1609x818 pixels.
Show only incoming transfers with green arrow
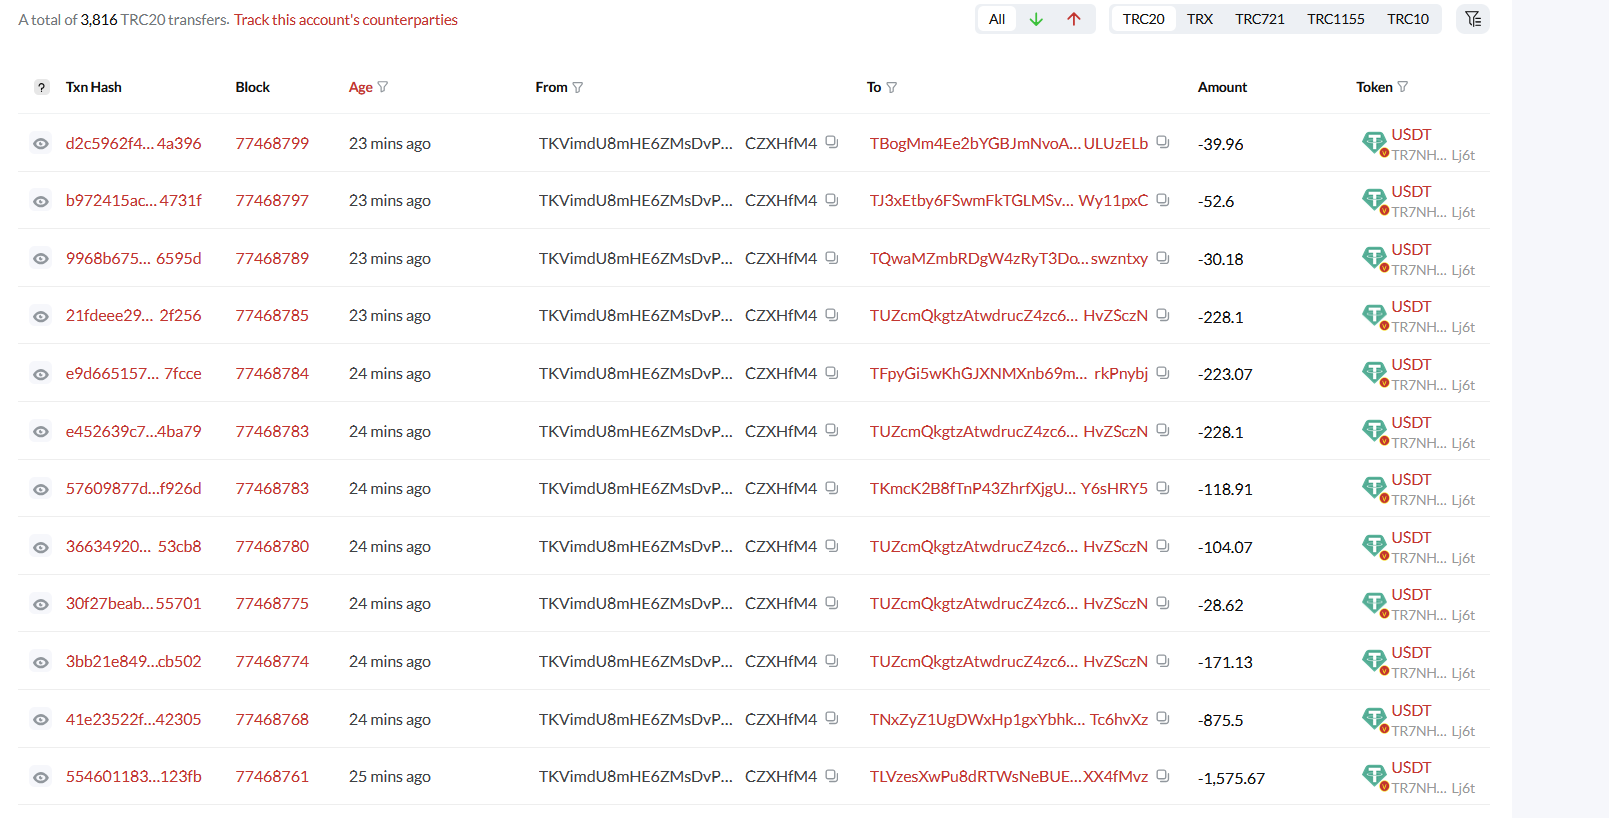[x=1036, y=19]
